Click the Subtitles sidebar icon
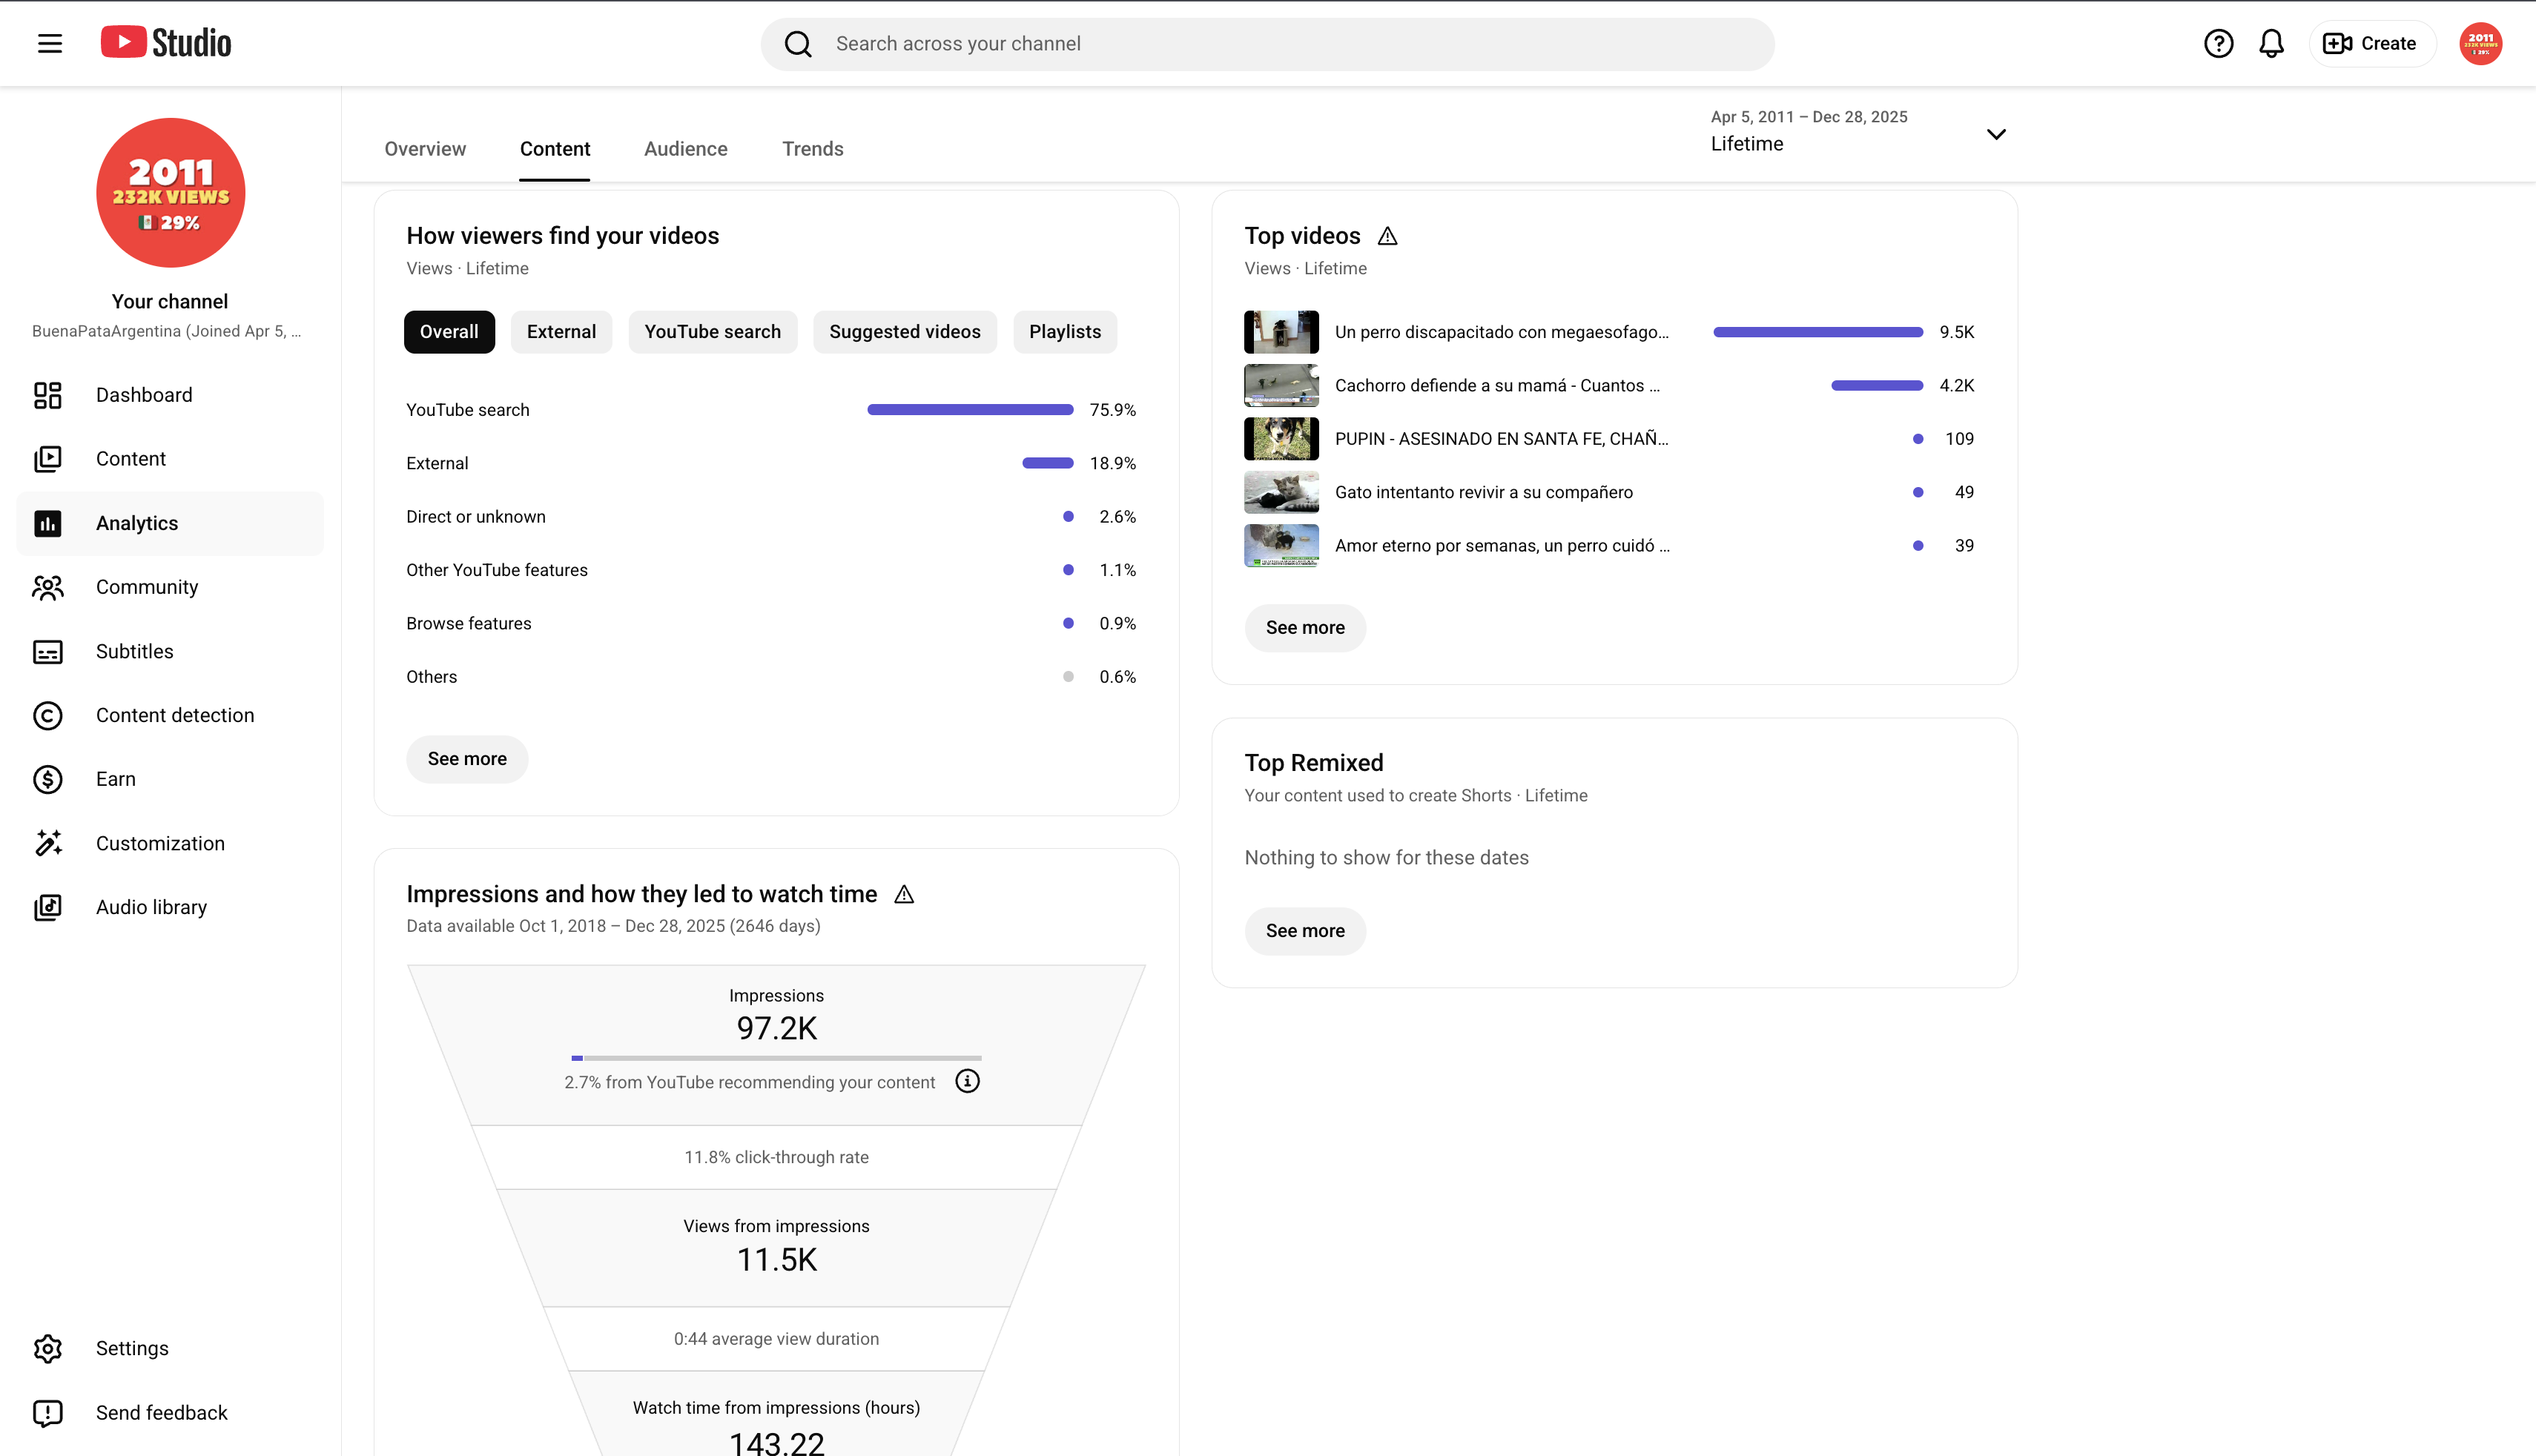Viewport: 2536px width, 1456px height. 48,652
